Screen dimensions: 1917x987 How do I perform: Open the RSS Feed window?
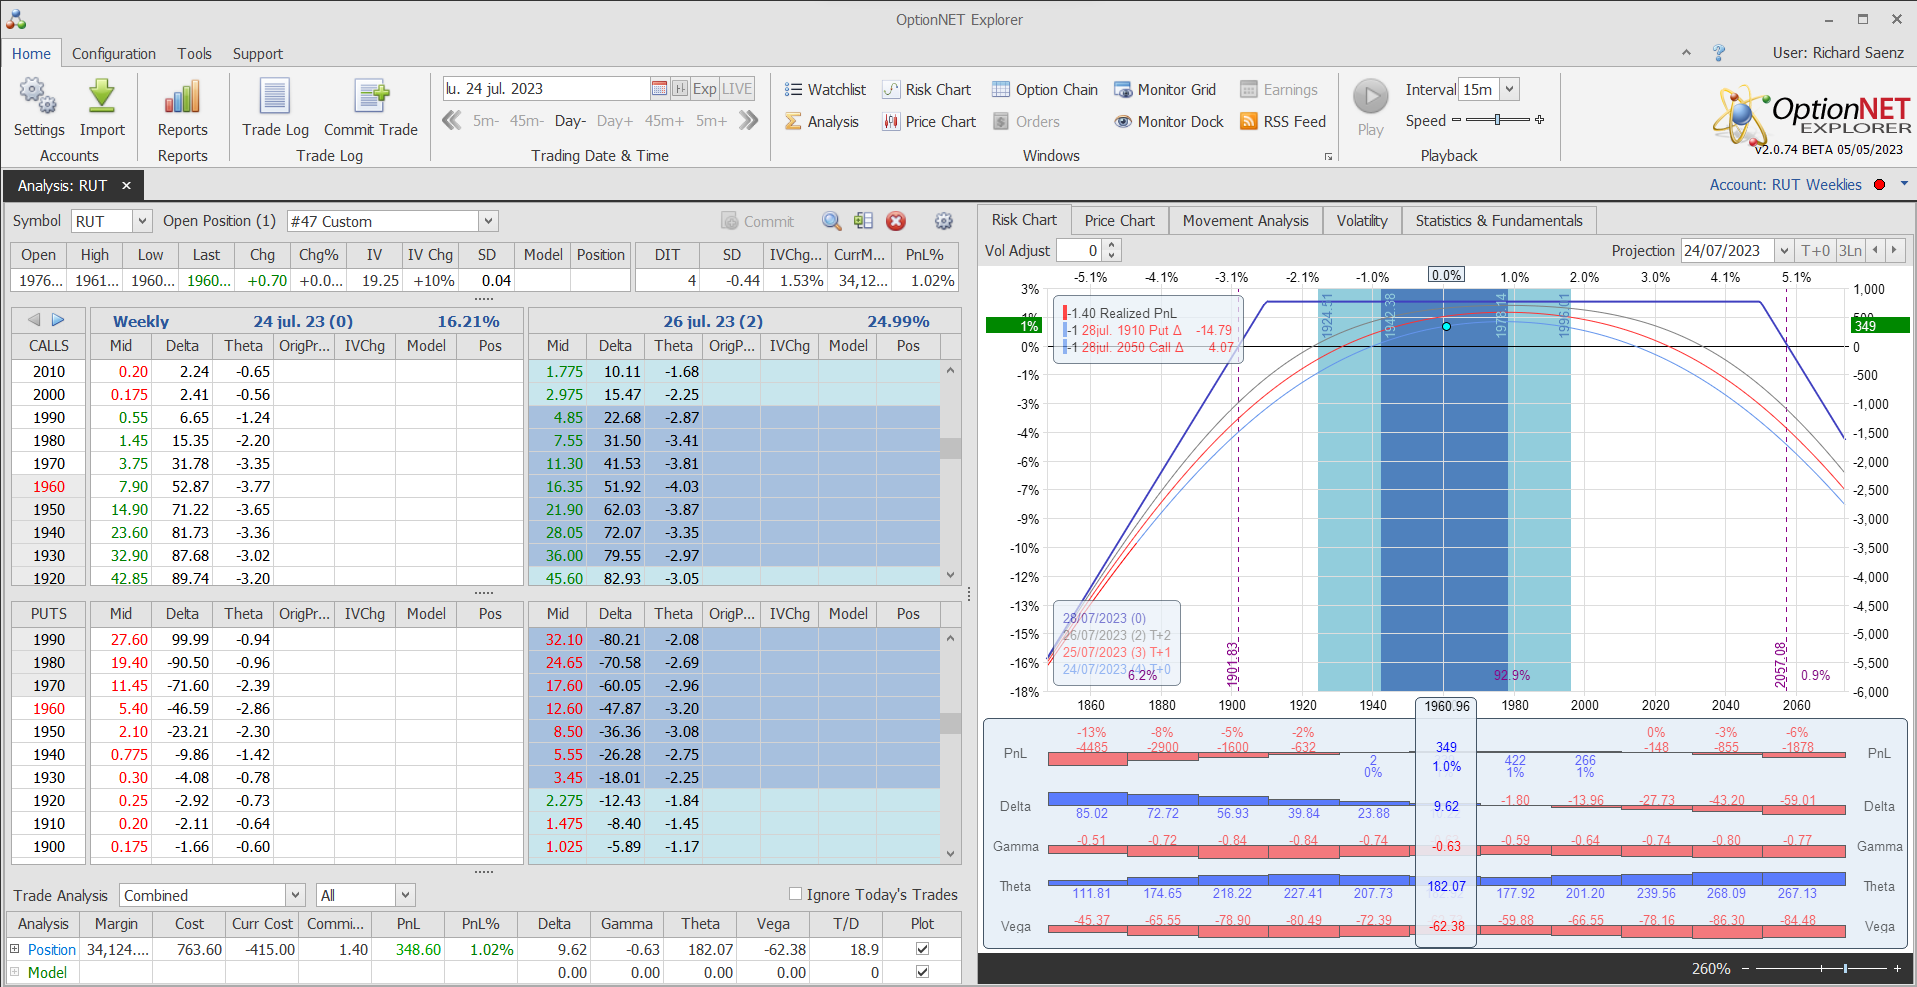point(1283,122)
